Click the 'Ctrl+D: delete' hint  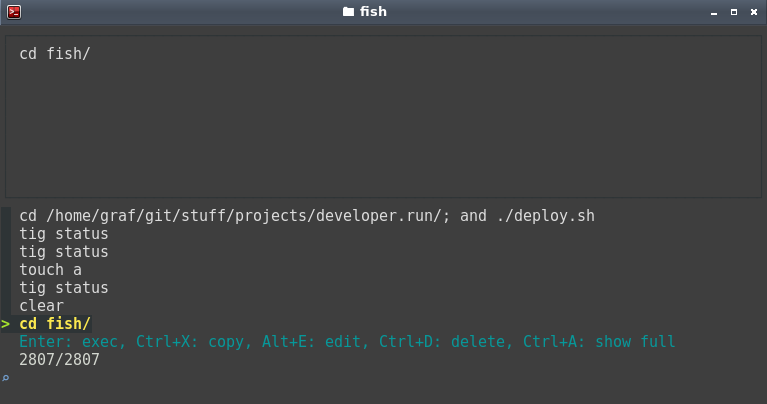click(442, 341)
